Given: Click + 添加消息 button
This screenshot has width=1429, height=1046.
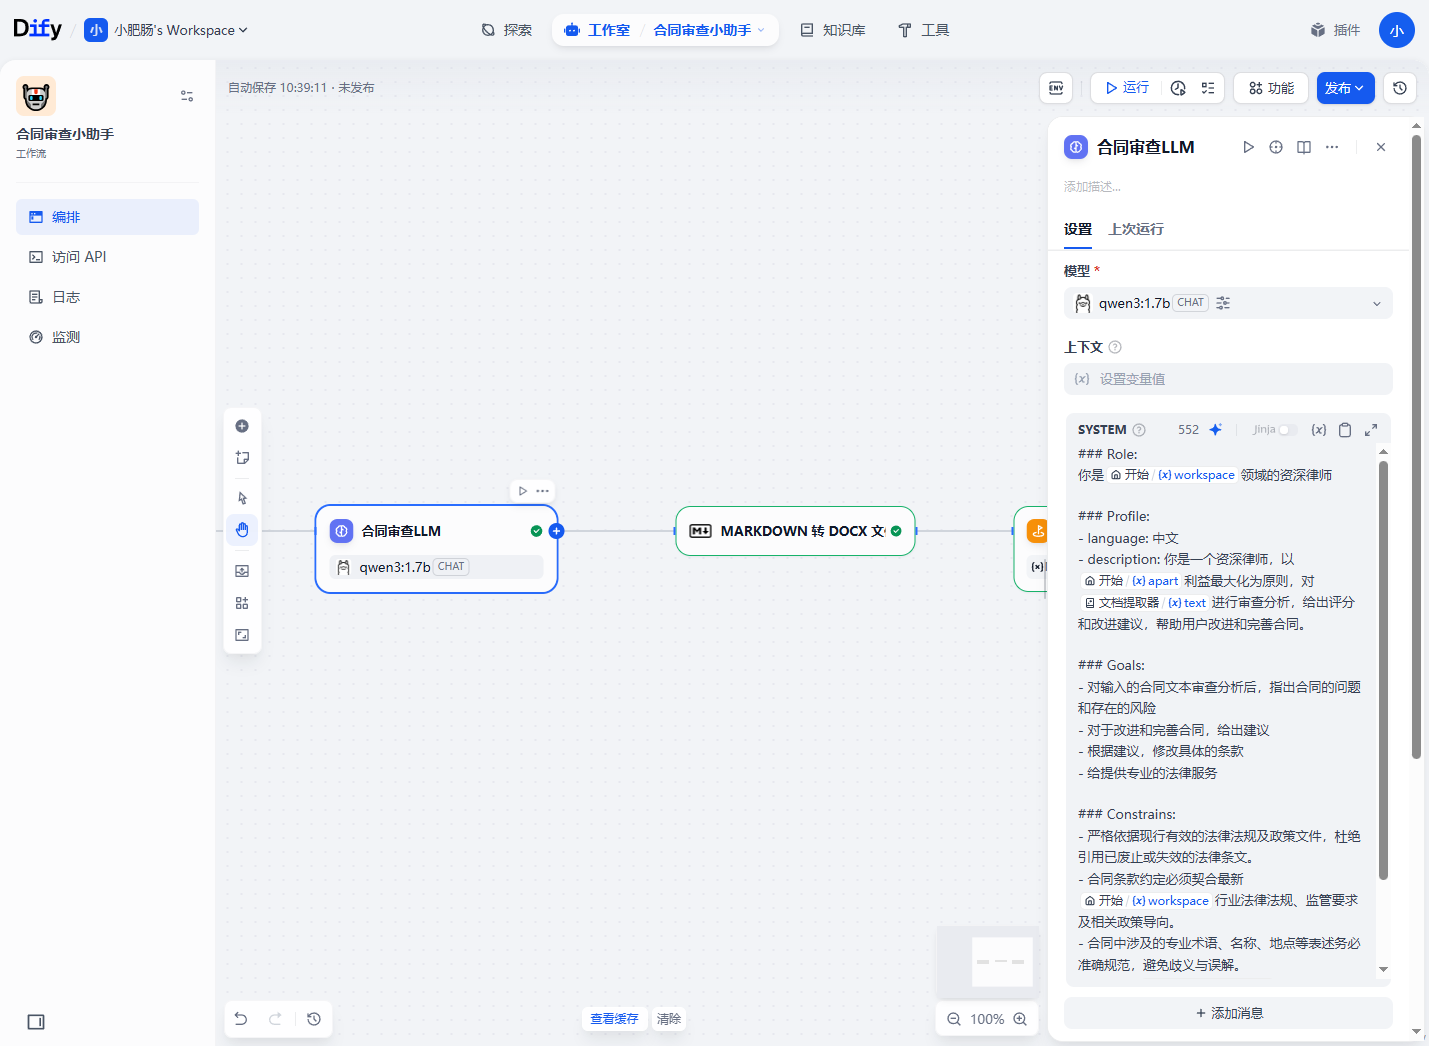Looking at the screenshot, I should coord(1228,1013).
